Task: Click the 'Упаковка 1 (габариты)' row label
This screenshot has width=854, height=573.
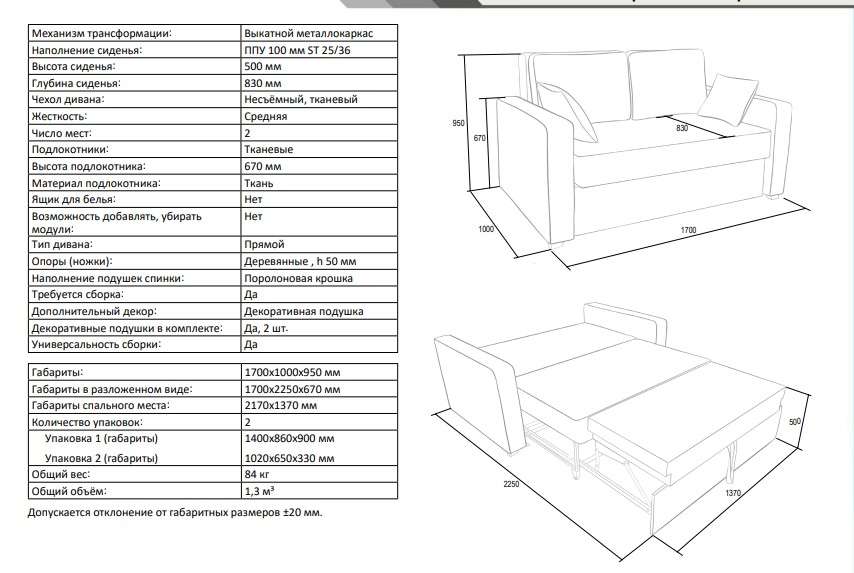Action: click(102, 439)
